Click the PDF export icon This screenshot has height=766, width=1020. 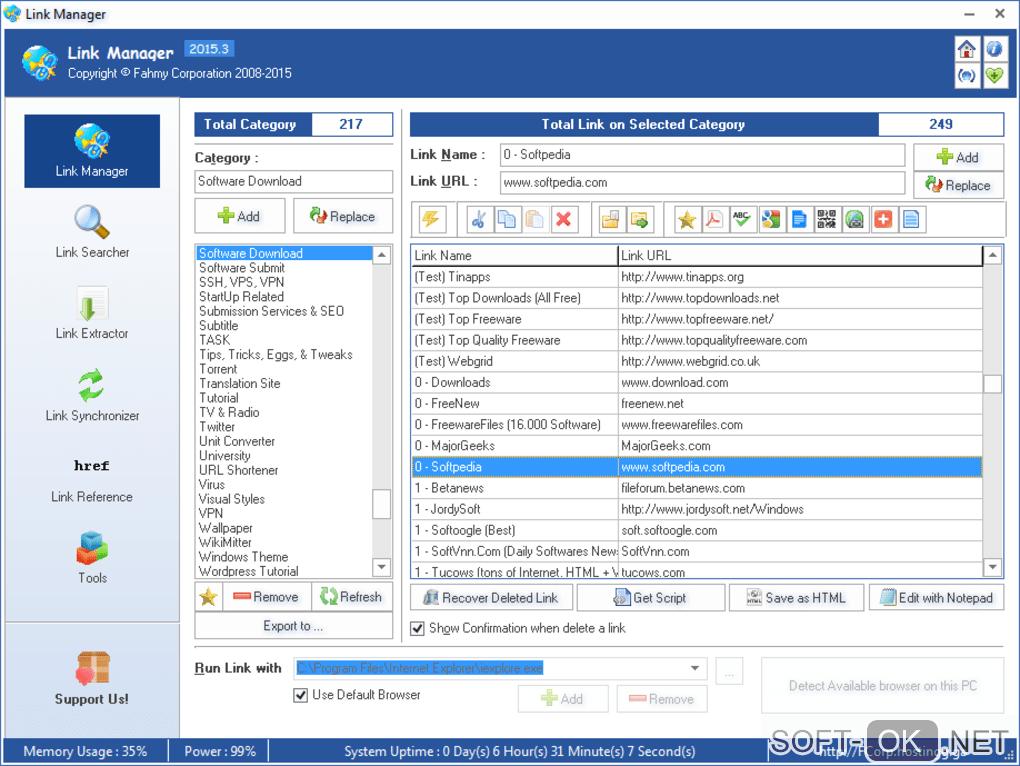714,219
